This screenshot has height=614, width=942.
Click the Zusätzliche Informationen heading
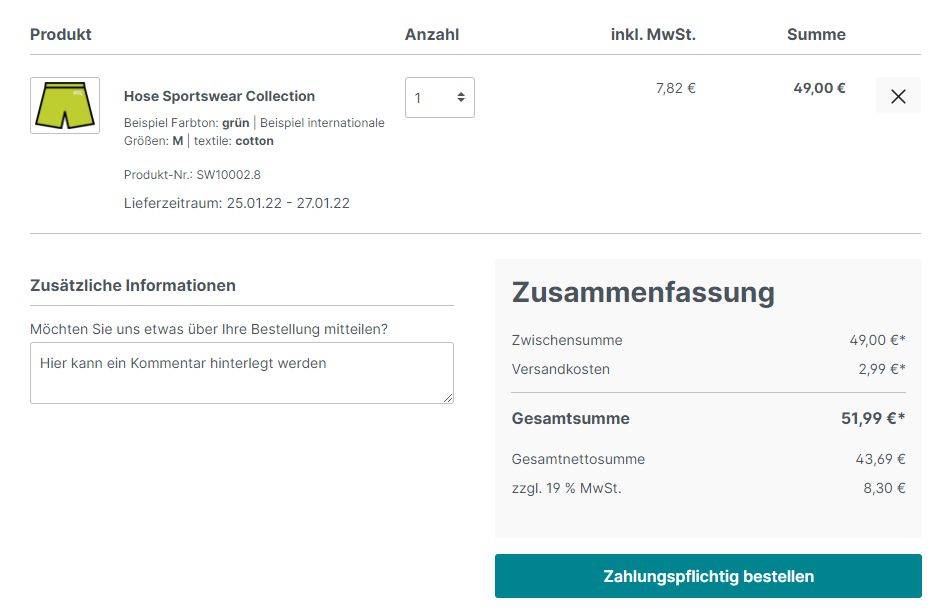[133, 285]
